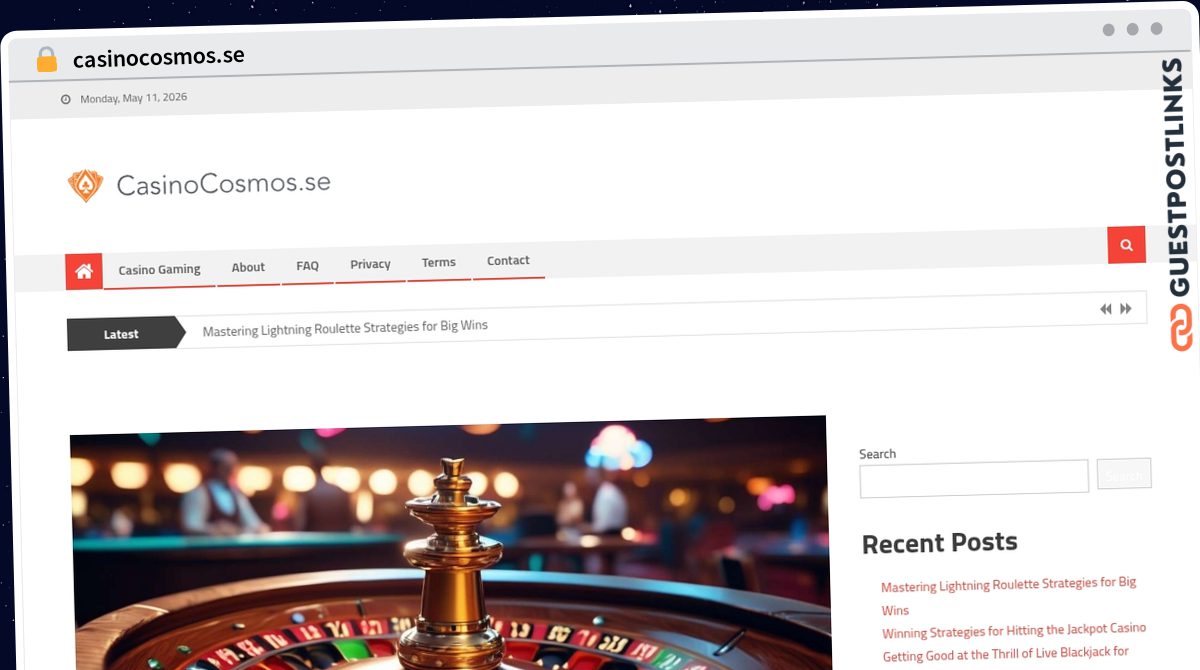1200x670 pixels.
Task: Click the roulette wheel featured image
Action: pos(450,543)
